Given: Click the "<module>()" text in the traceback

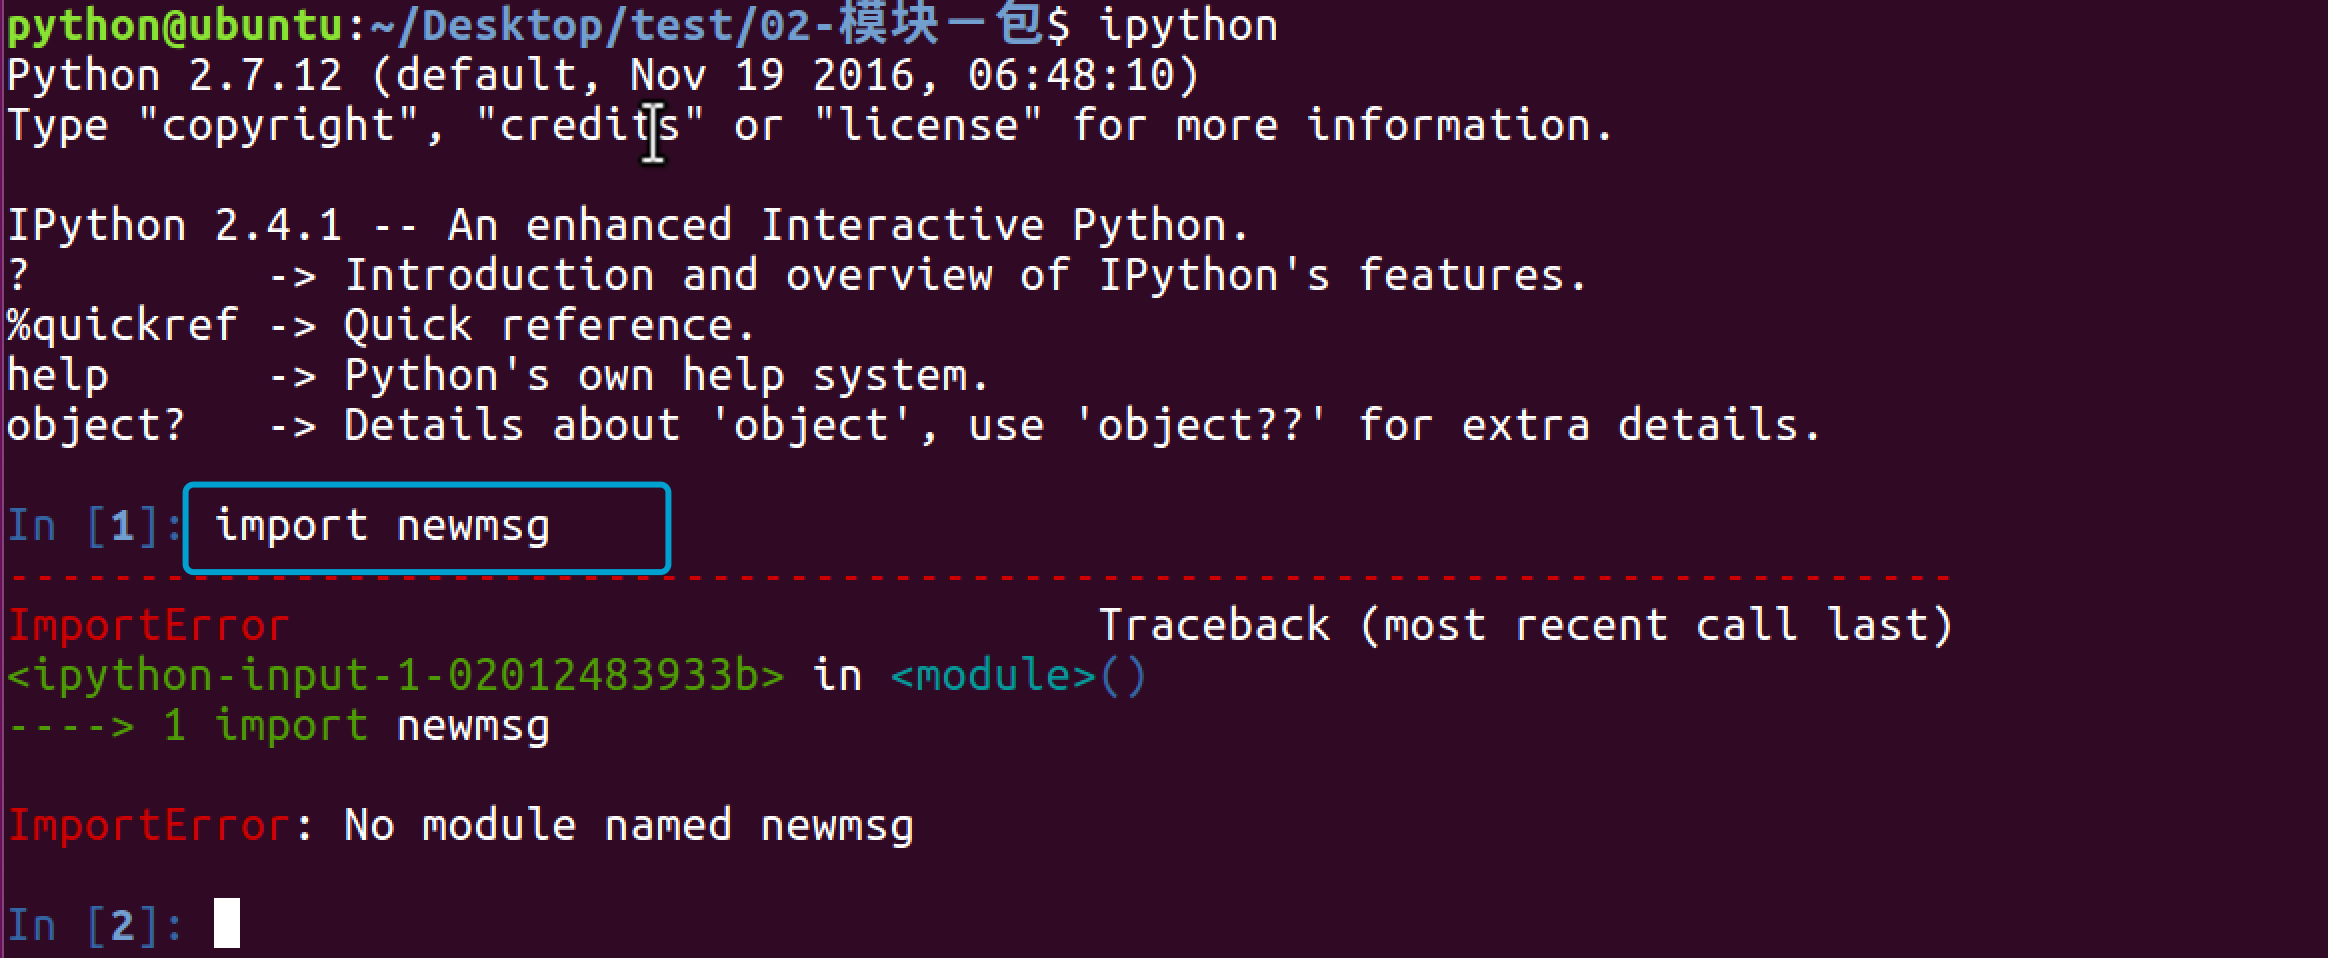Looking at the screenshot, I should coord(1017,676).
